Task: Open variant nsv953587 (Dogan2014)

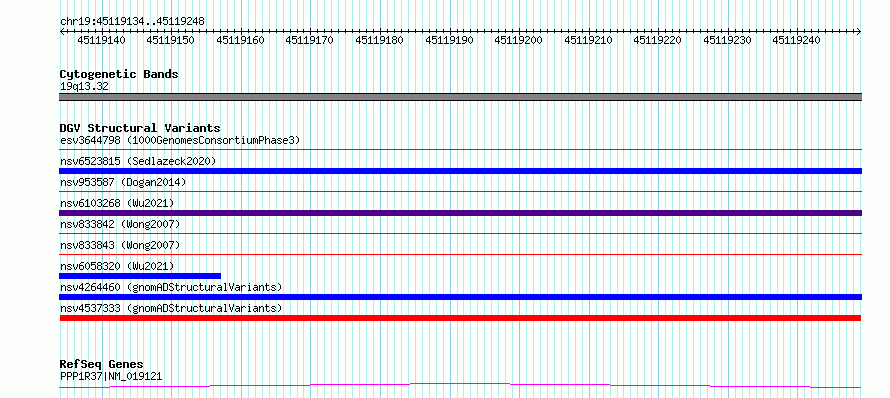Action: pos(123,182)
